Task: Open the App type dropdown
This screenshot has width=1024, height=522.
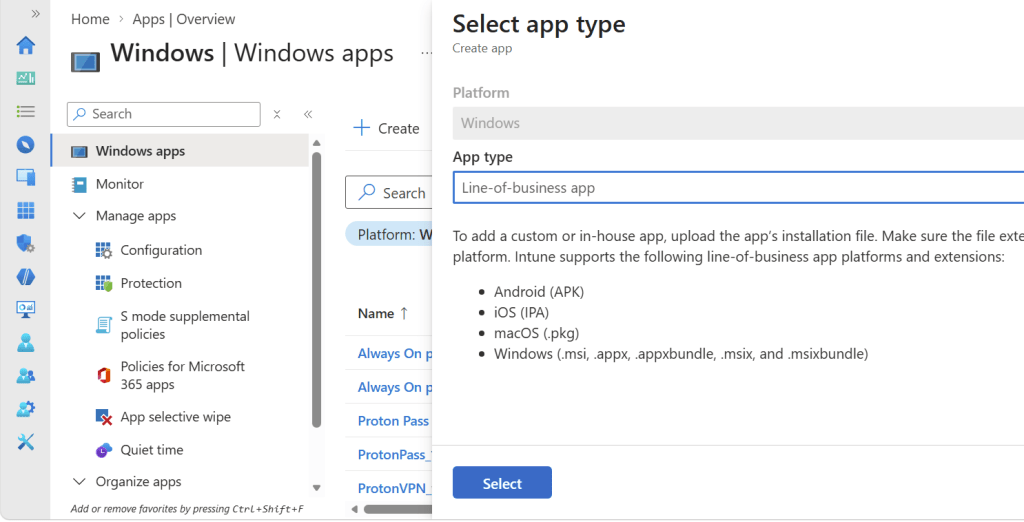Action: tap(738, 188)
